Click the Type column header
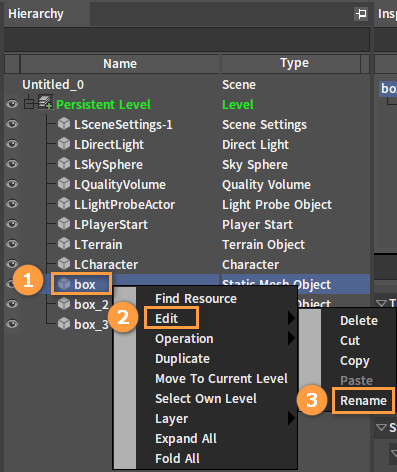 [x=294, y=63]
